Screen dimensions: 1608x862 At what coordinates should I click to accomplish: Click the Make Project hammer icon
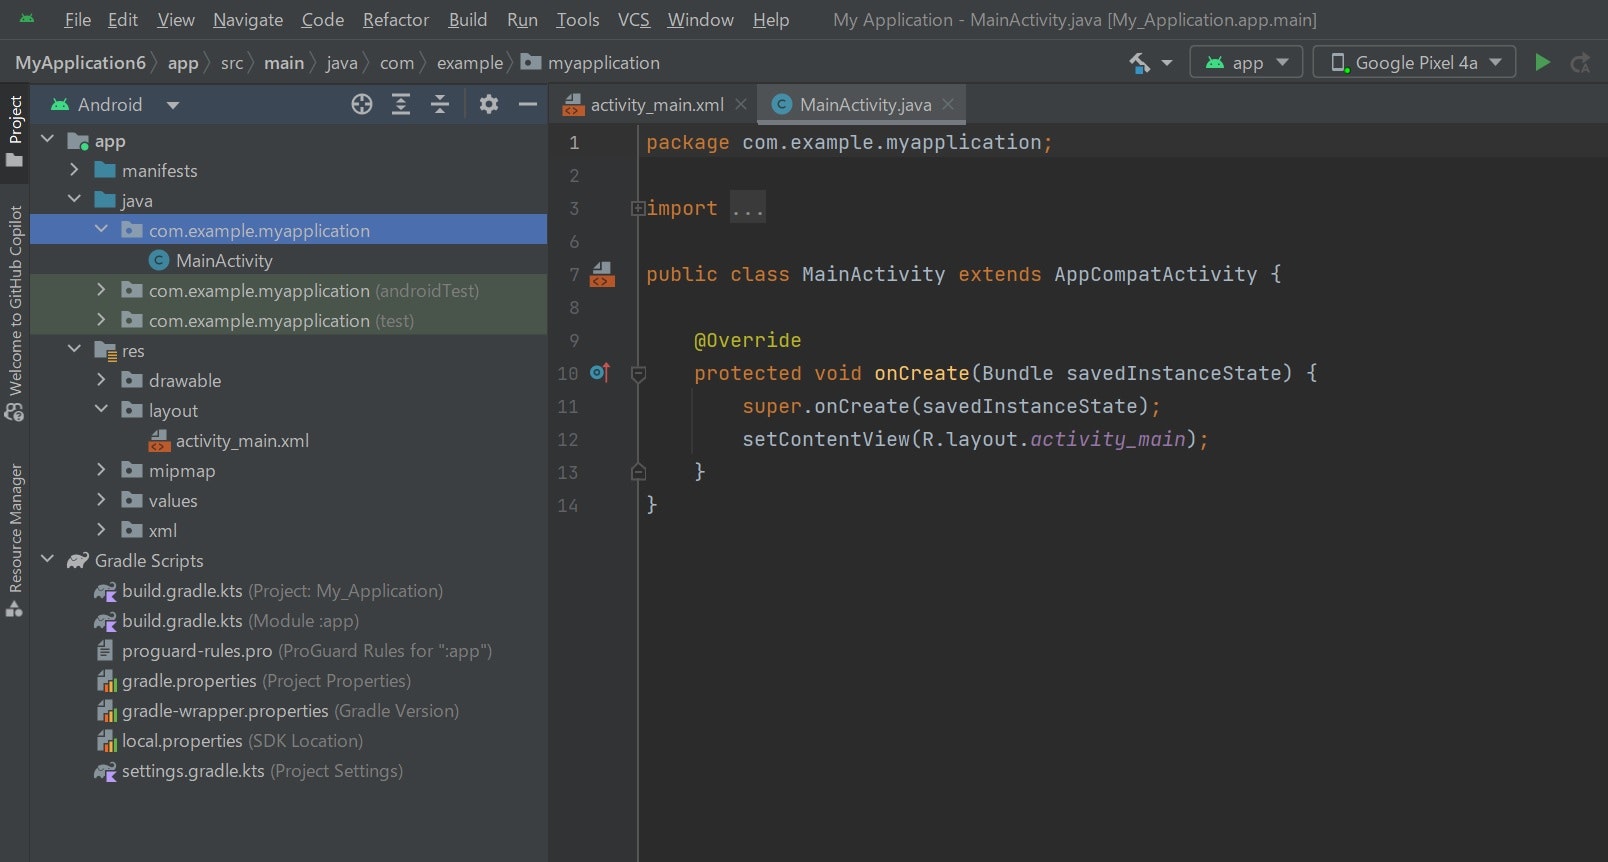click(1139, 63)
